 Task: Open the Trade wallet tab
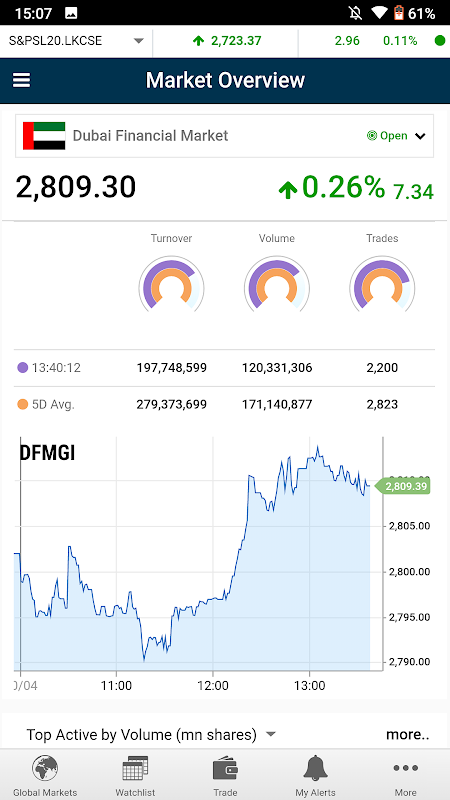pos(225,769)
